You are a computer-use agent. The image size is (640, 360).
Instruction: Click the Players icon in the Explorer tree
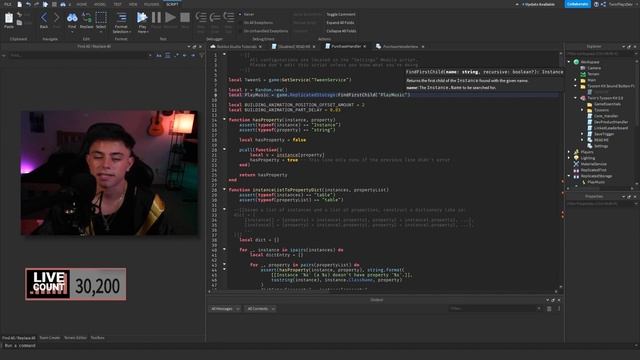576,152
